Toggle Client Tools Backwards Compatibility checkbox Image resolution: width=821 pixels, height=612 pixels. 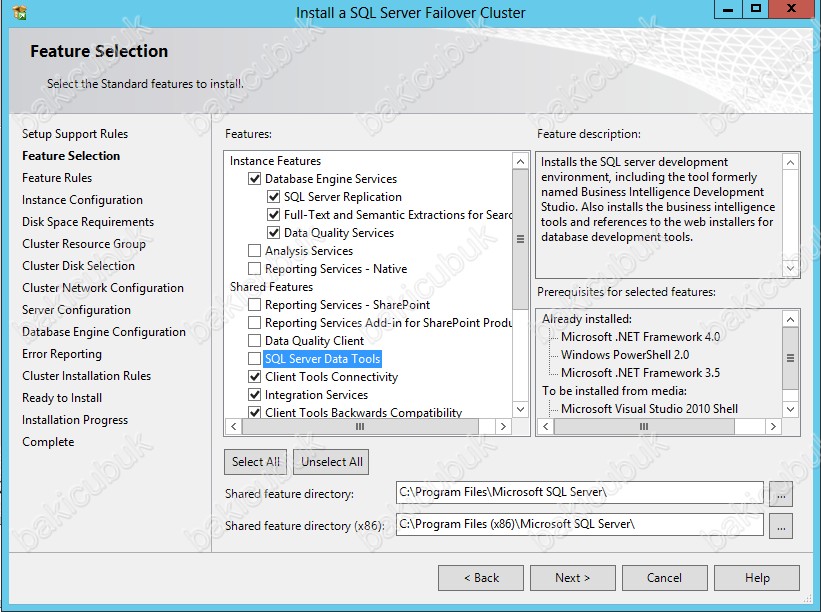[254, 412]
